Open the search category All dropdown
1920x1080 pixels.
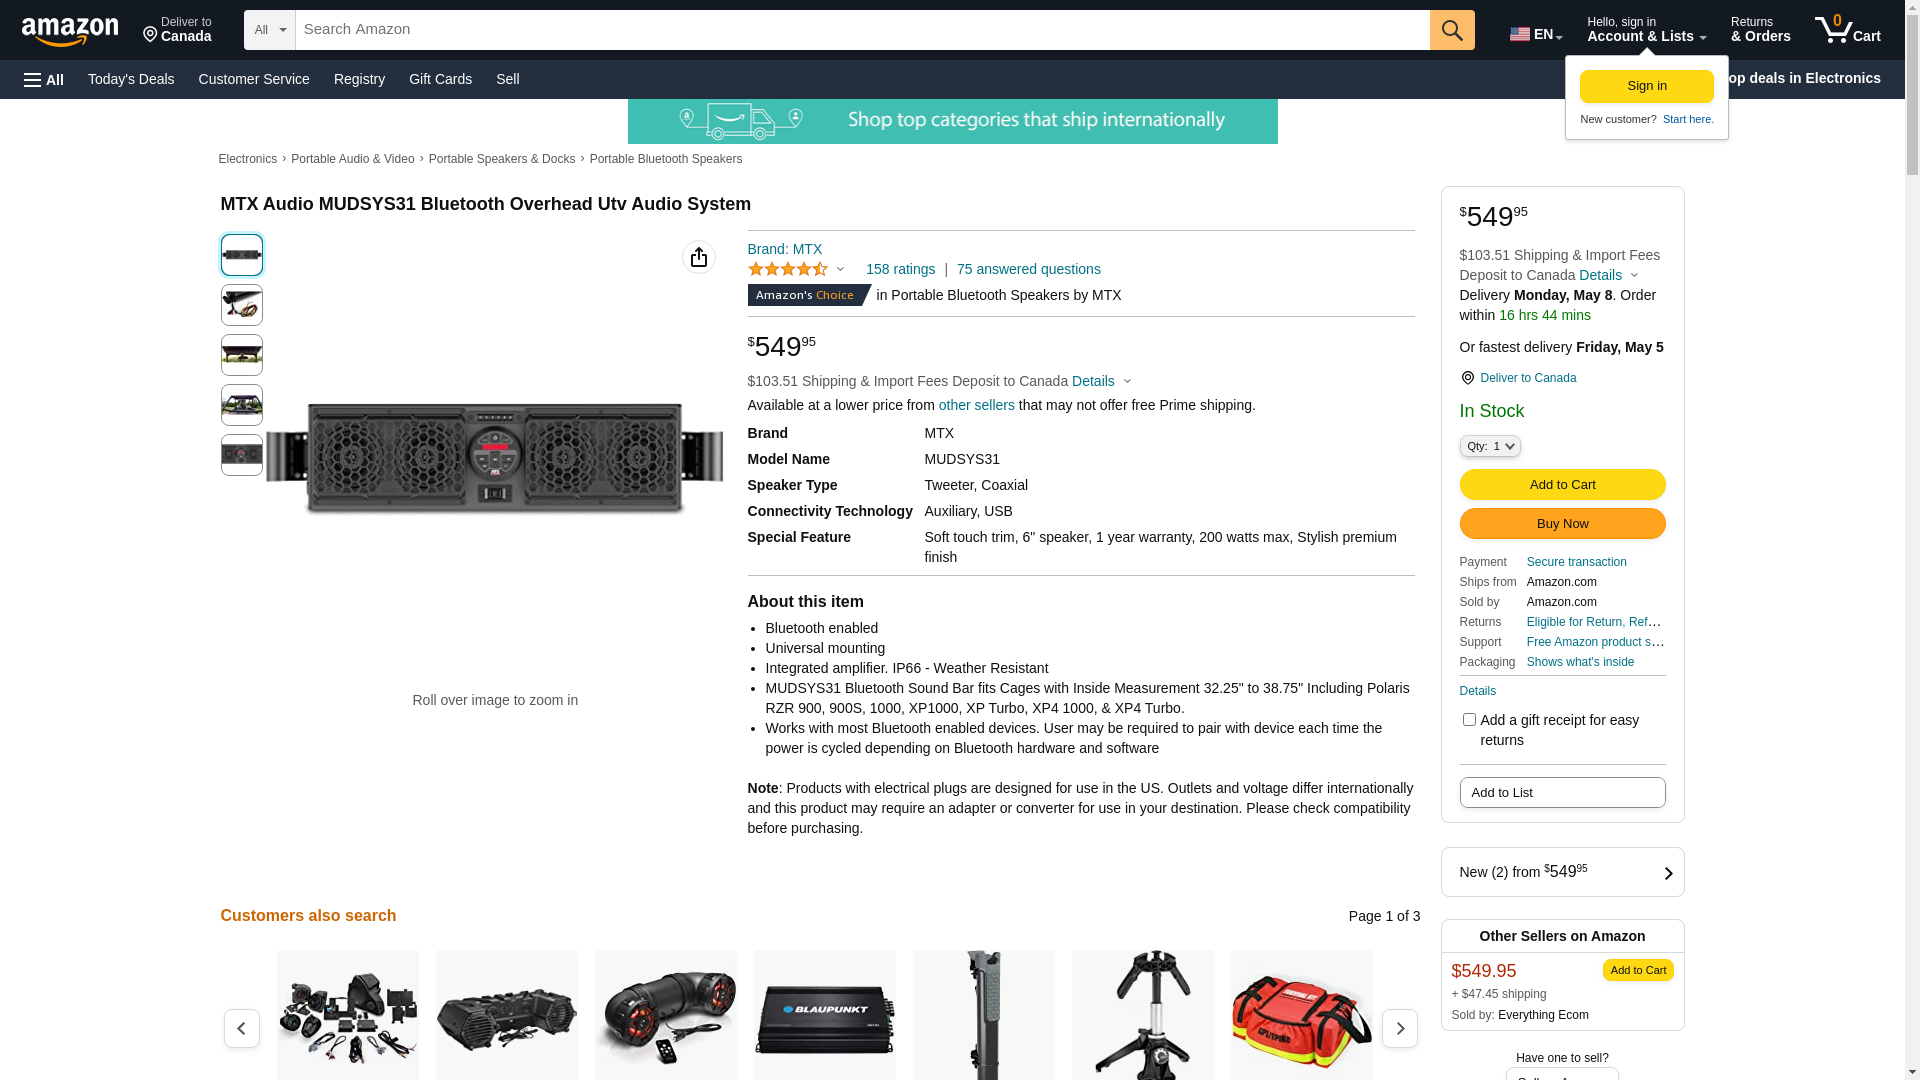(270, 30)
